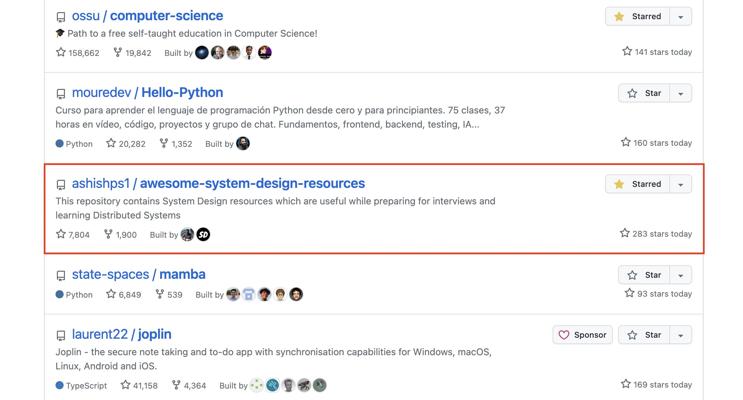This screenshot has height=400, width=743.
Task: Click the '283 stars today' text
Action: click(656, 234)
